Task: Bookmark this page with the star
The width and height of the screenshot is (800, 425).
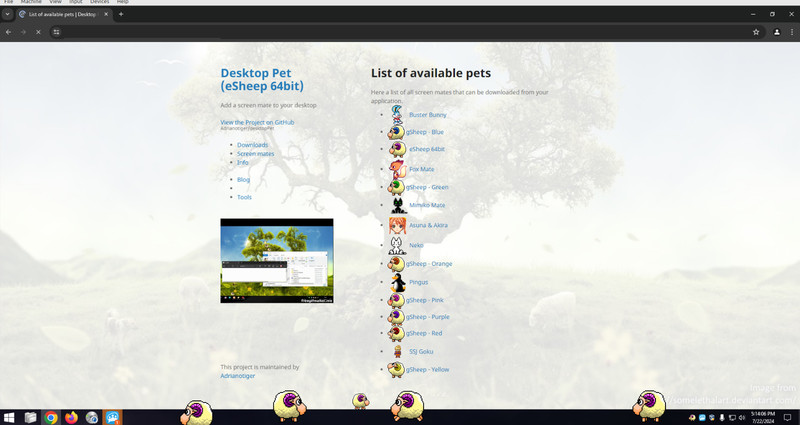Action: (x=756, y=32)
